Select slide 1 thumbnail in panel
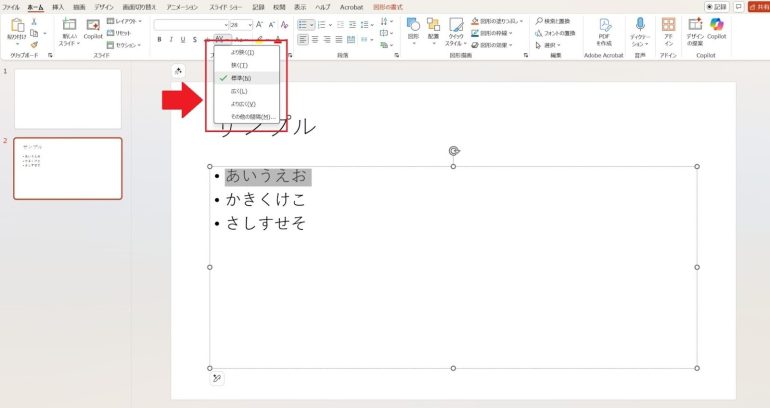 68,98
